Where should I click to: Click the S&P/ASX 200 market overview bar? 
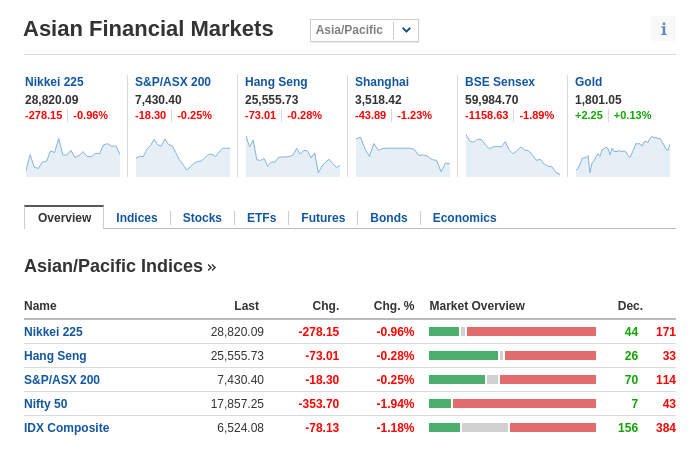[513, 379]
